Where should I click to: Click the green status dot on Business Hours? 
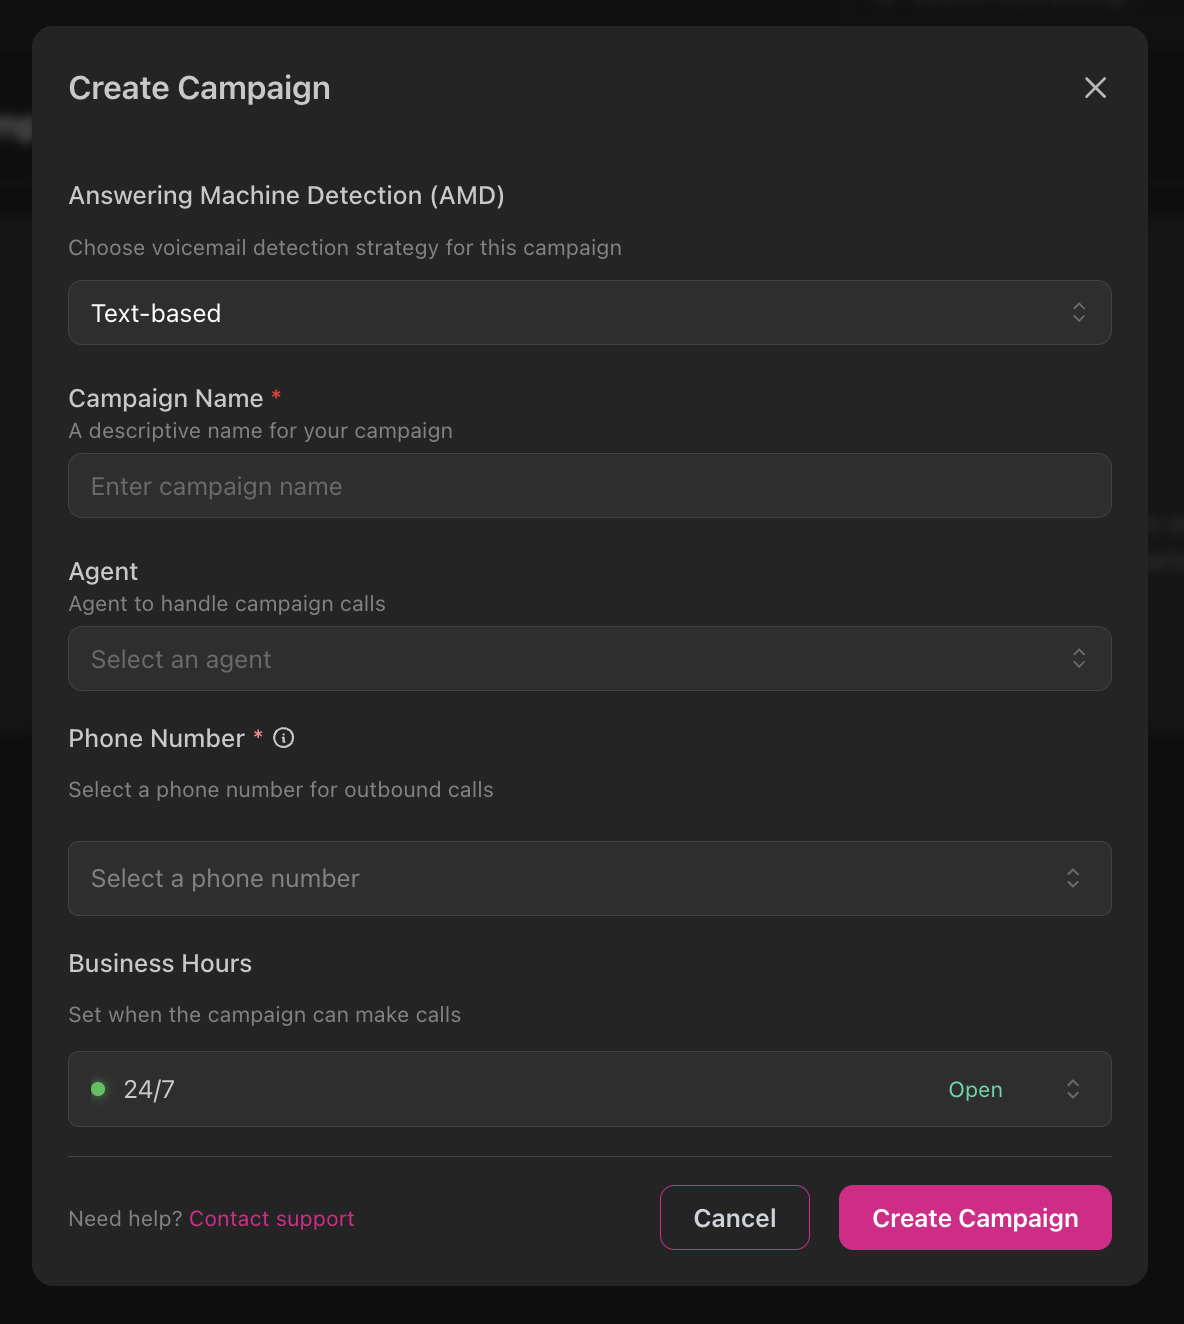click(x=97, y=1089)
